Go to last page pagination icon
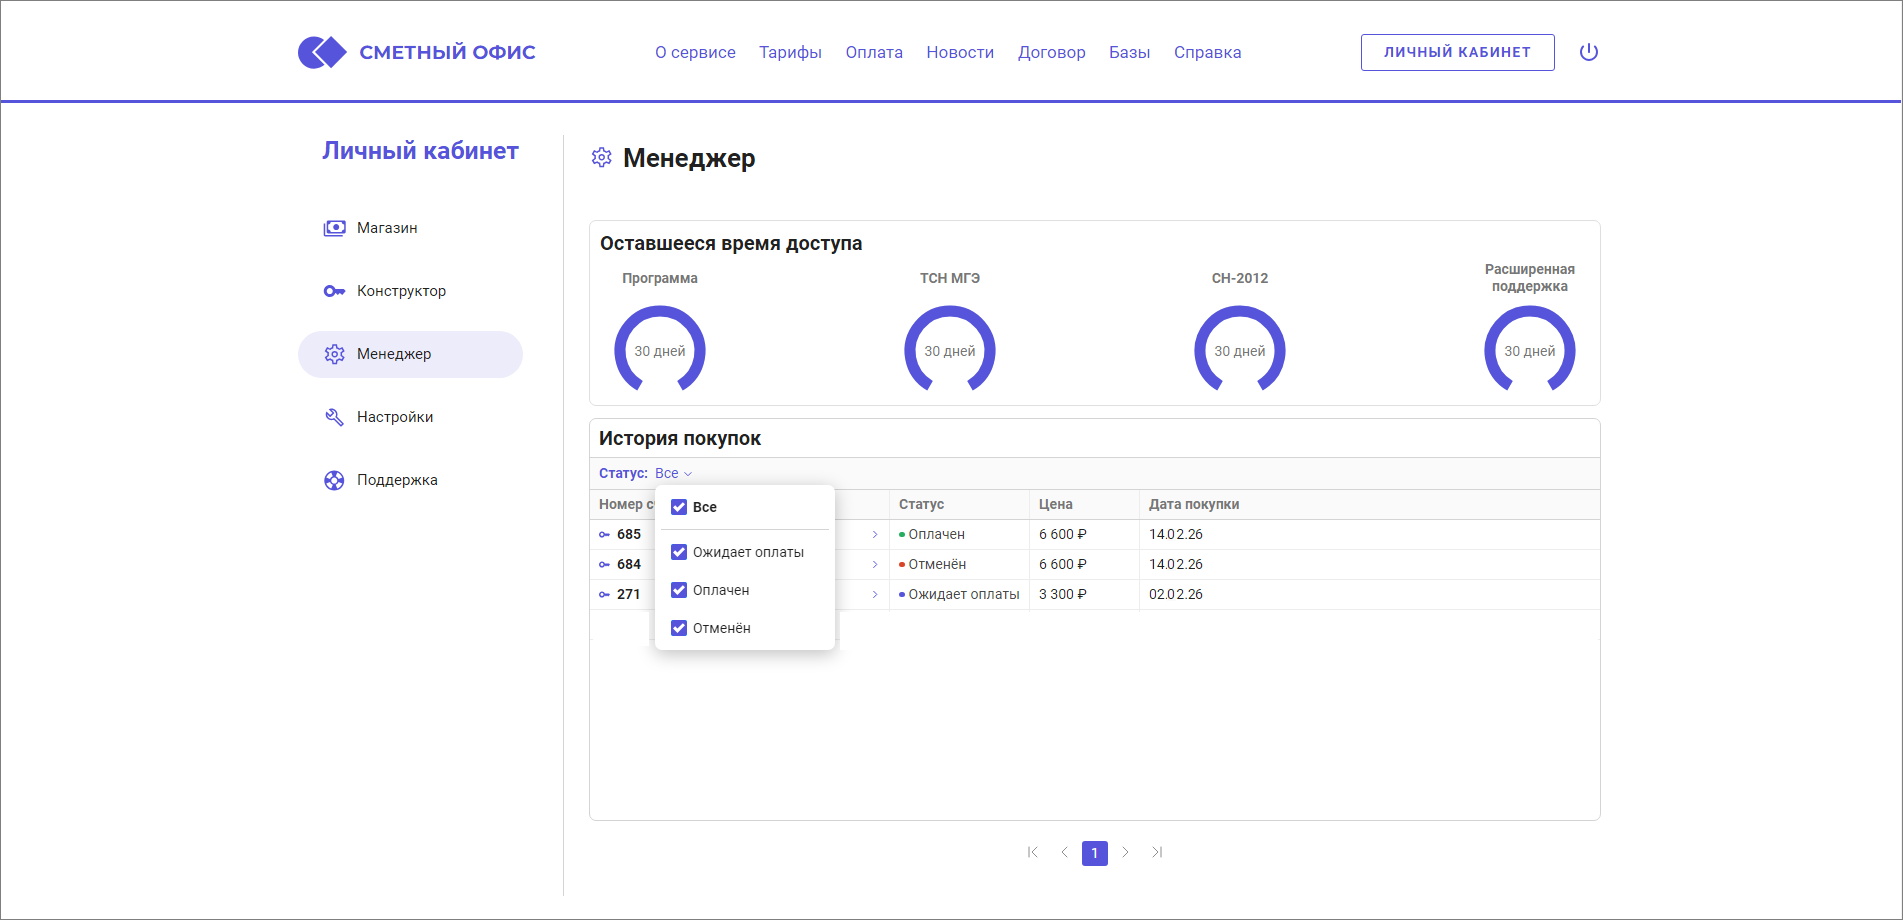 (x=1157, y=853)
